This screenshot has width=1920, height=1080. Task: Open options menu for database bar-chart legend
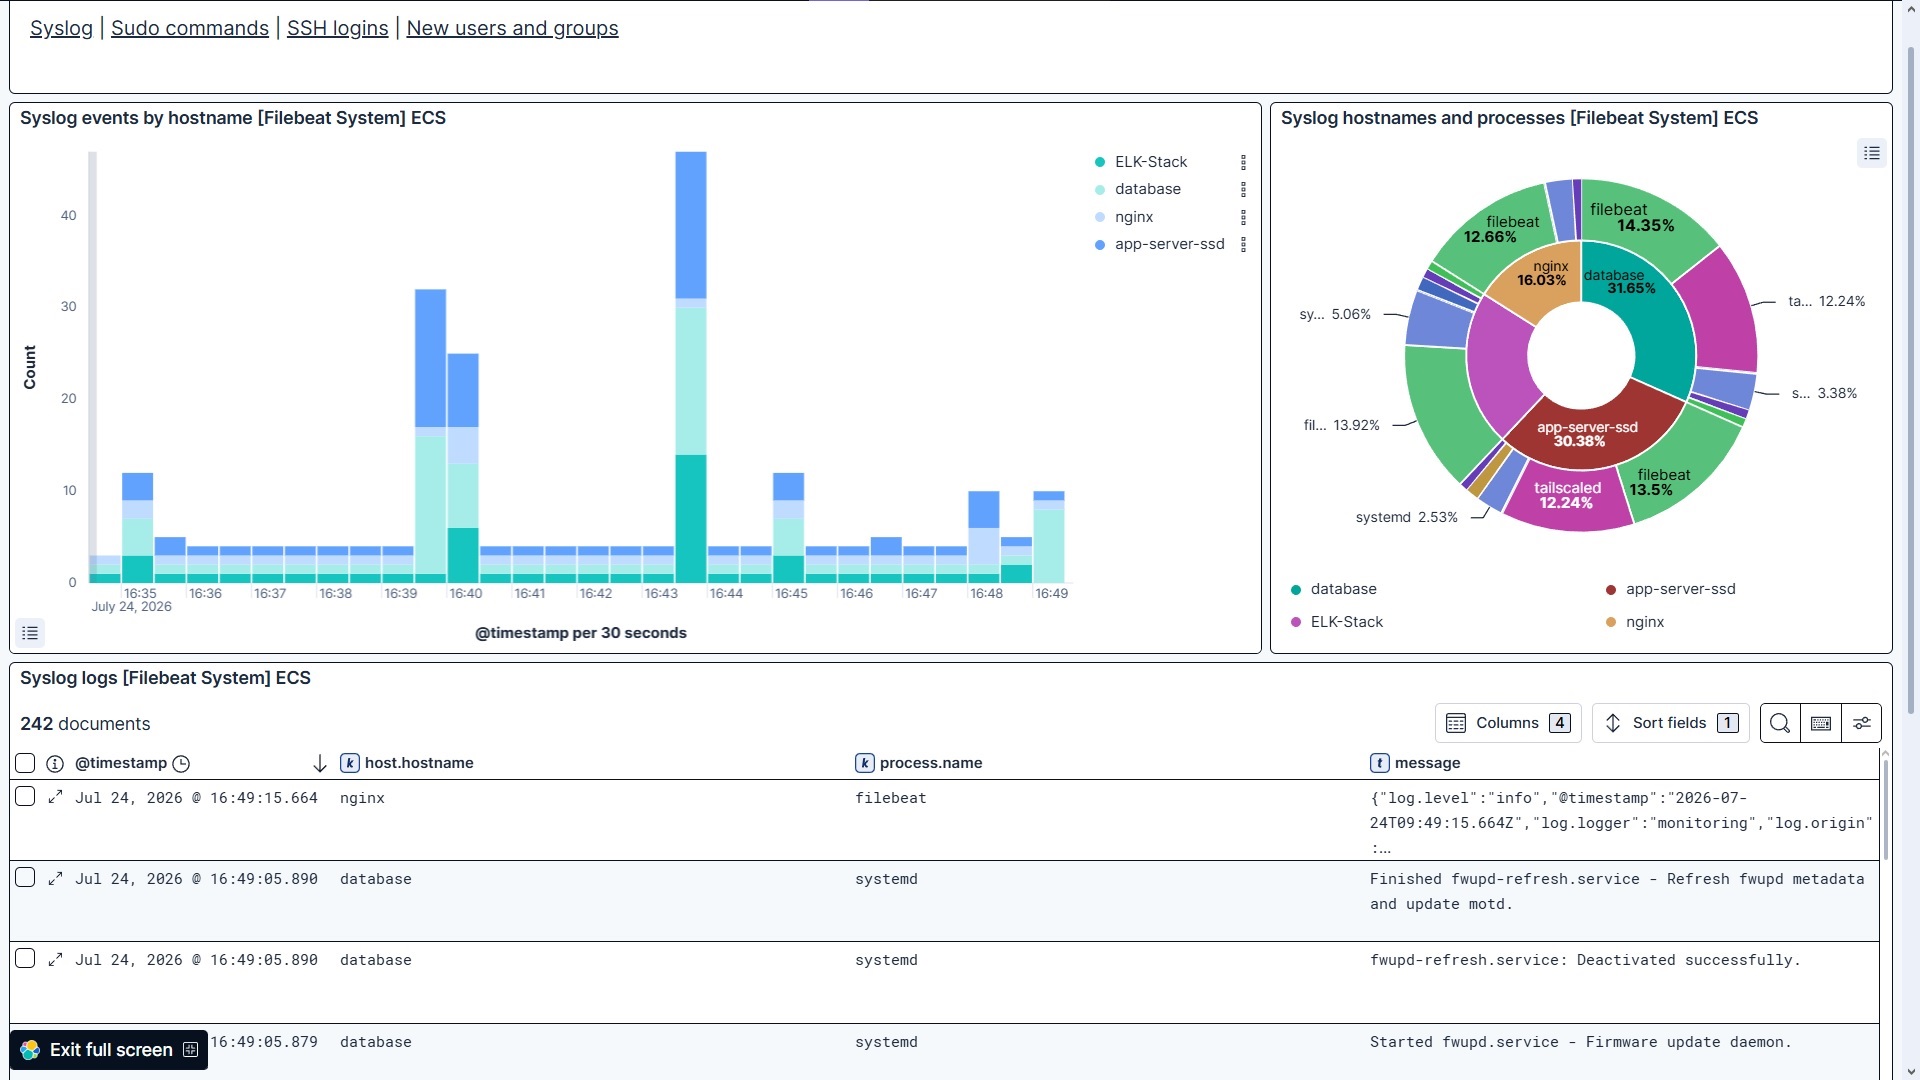point(1243,189)
